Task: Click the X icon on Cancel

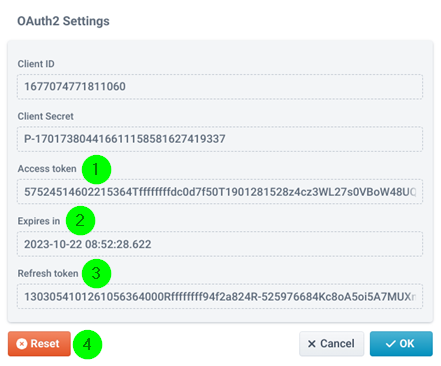Action: (x=312, y=344)
